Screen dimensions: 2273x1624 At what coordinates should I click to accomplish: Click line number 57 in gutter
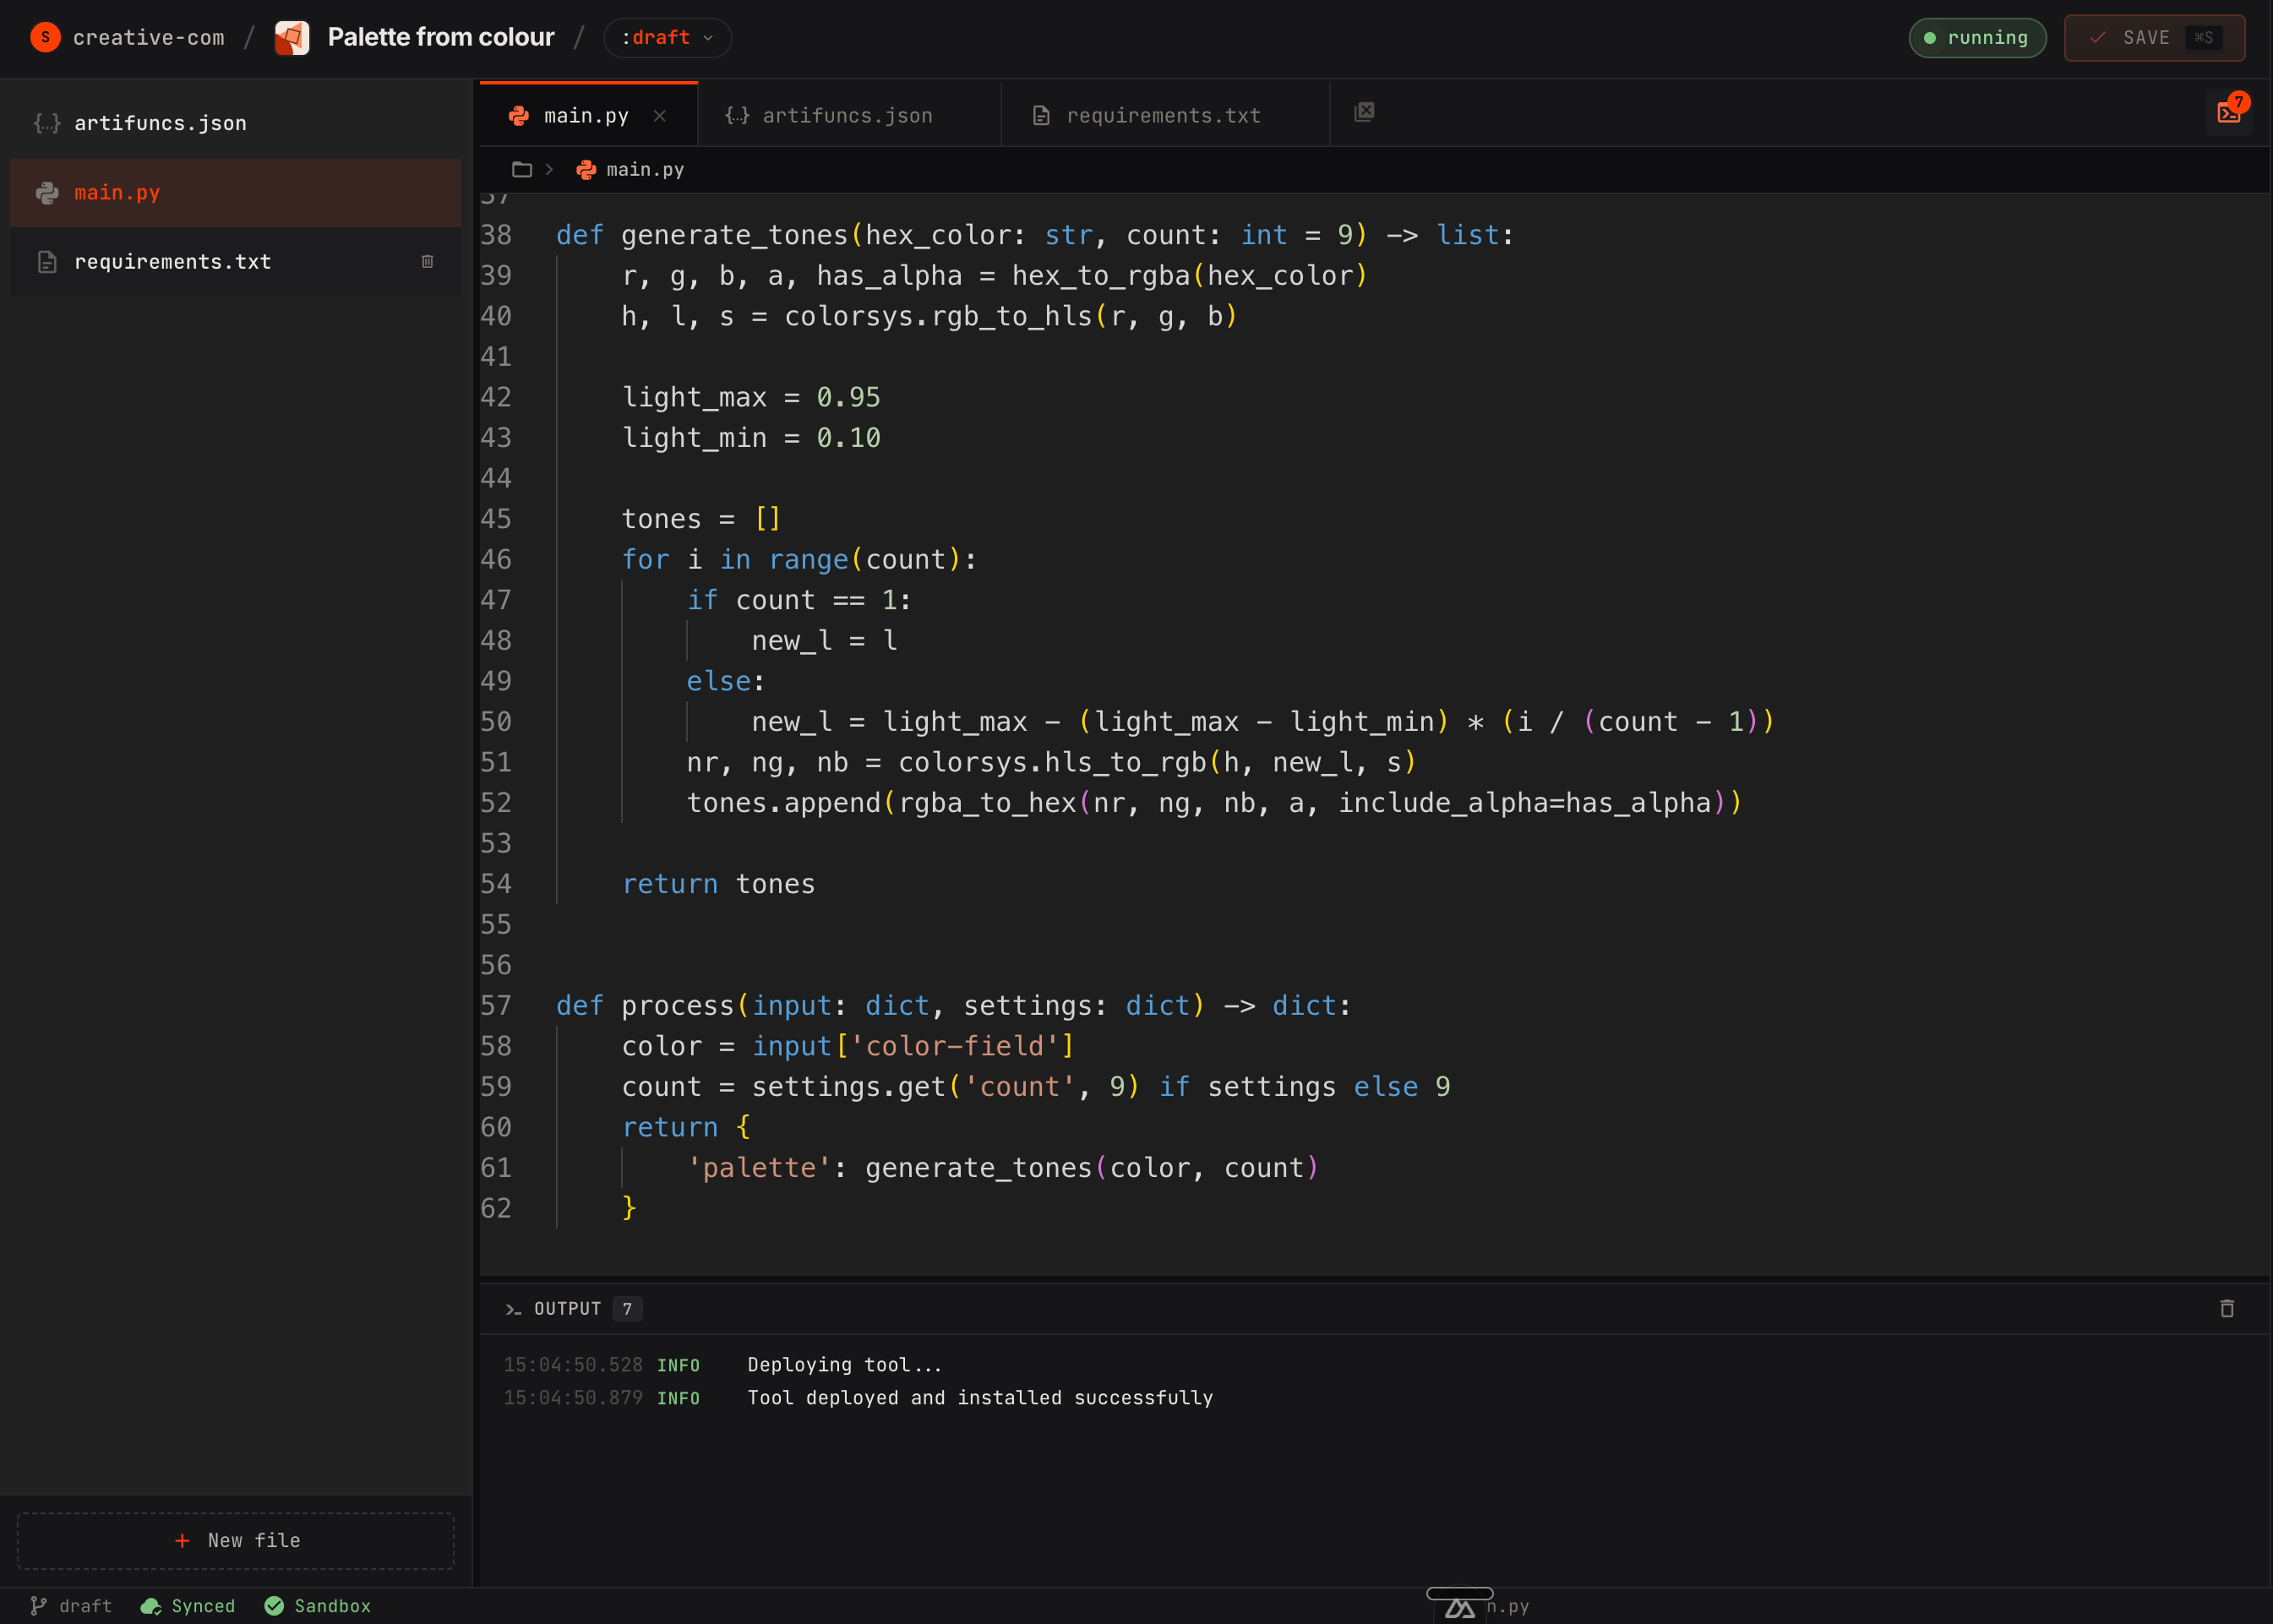tap(496, 1005)
